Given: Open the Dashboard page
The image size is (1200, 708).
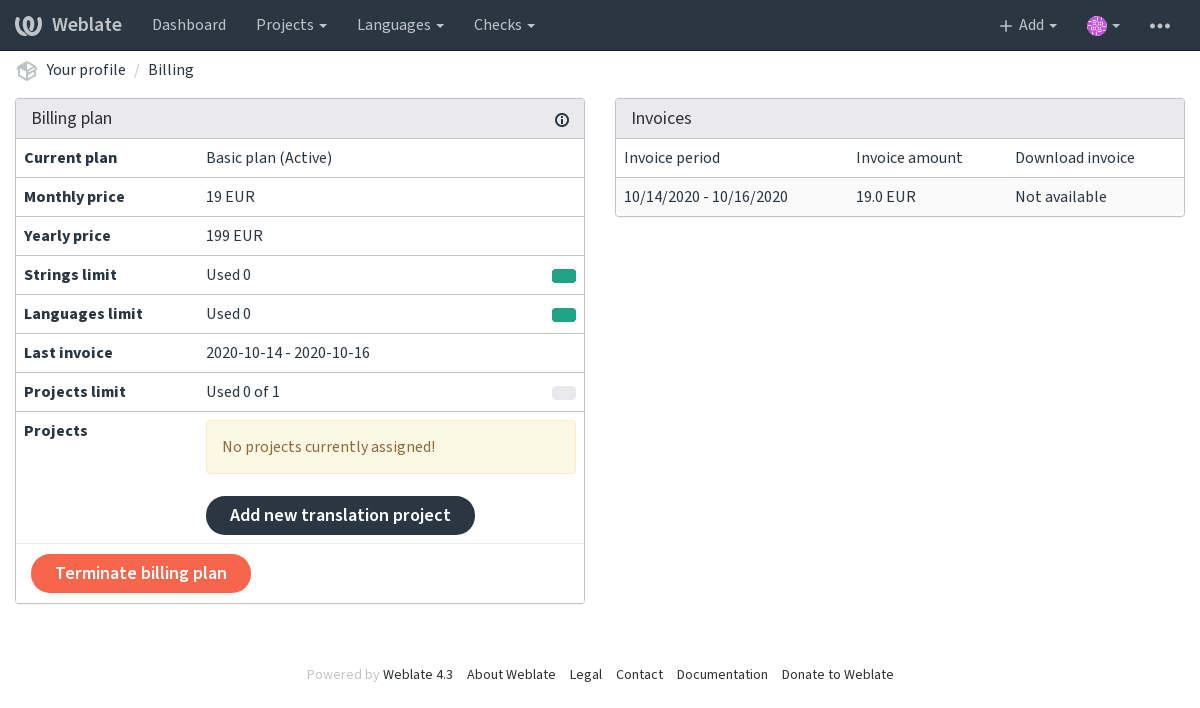Looking at the screenshot, I should [189, 25].
